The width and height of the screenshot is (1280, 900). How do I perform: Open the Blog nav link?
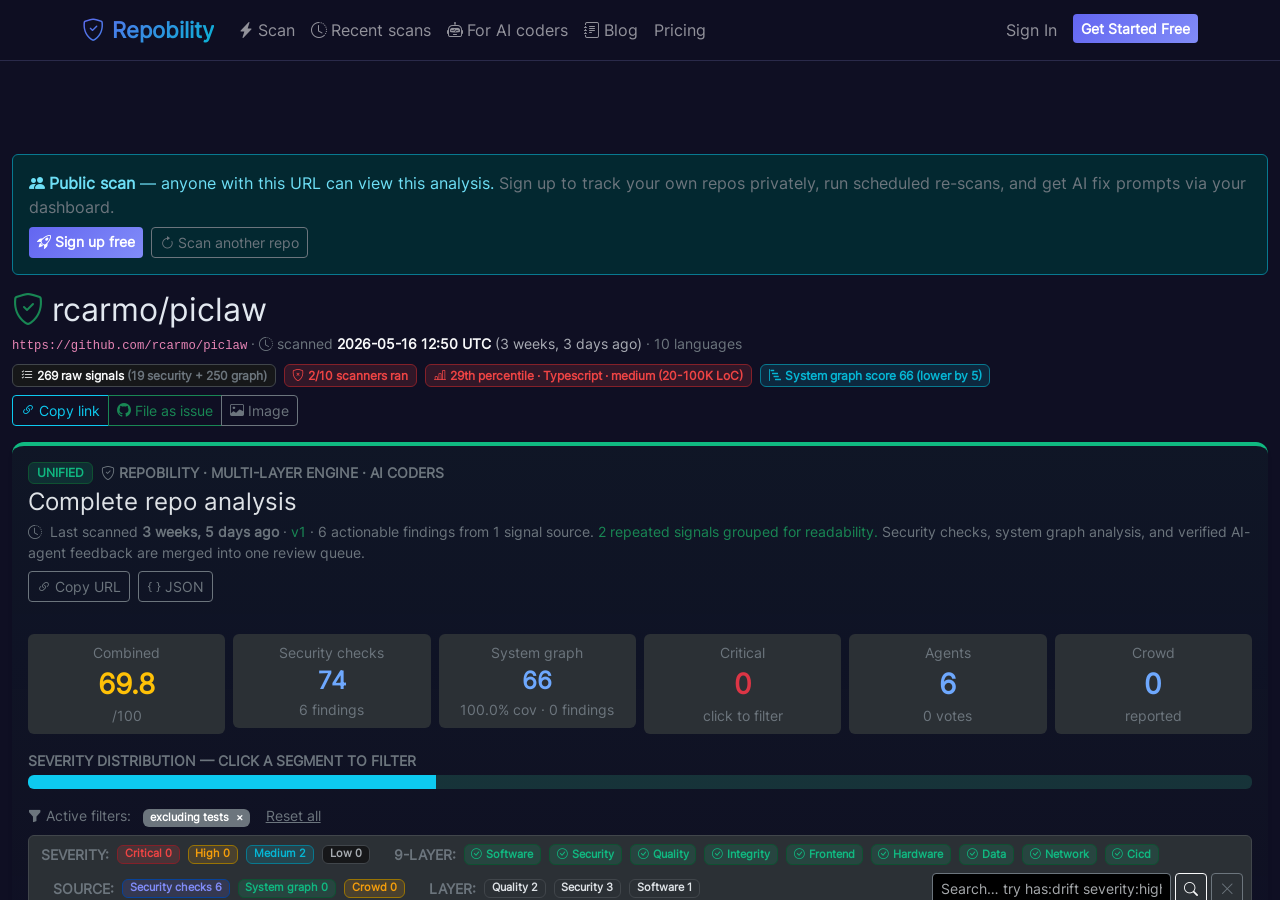coord(611,30)
